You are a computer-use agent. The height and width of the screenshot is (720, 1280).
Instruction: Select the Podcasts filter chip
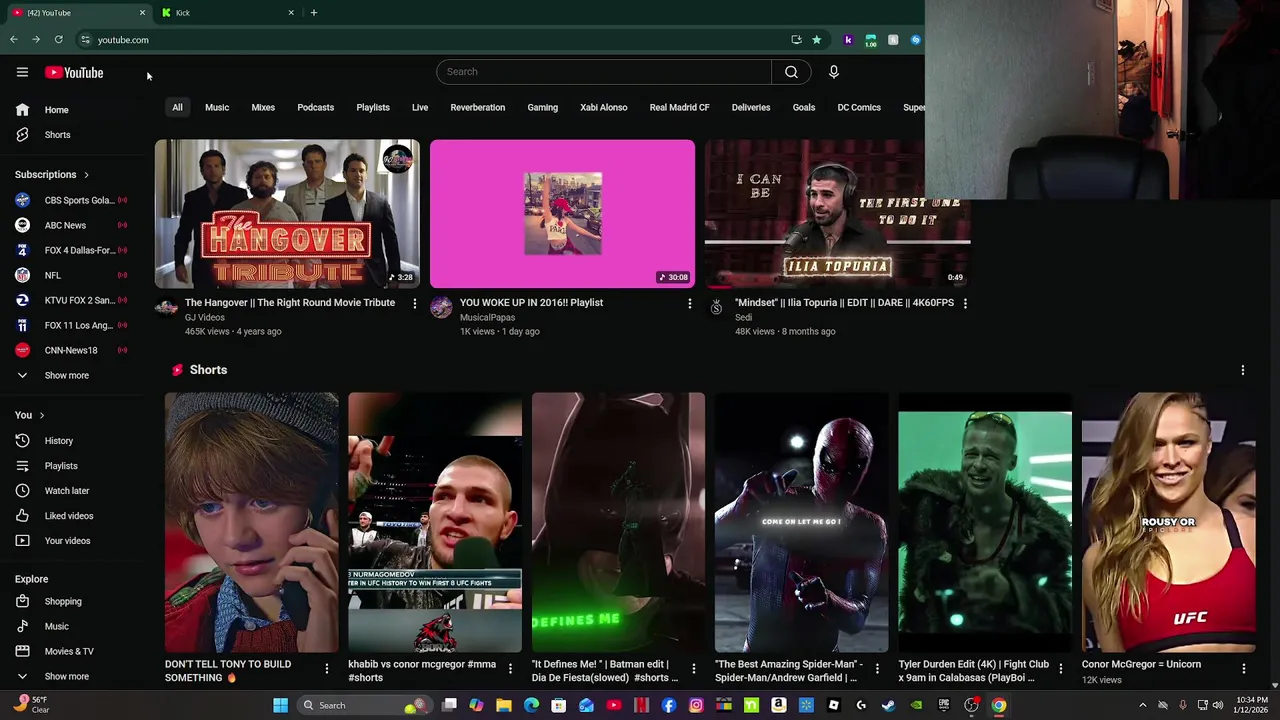coord(315,108)
